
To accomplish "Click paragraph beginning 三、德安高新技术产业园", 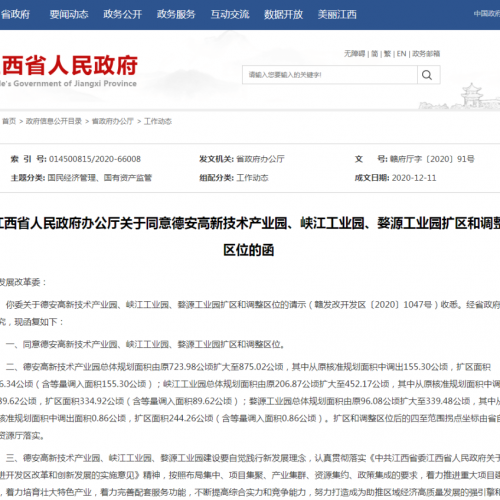I will point(250,475).
